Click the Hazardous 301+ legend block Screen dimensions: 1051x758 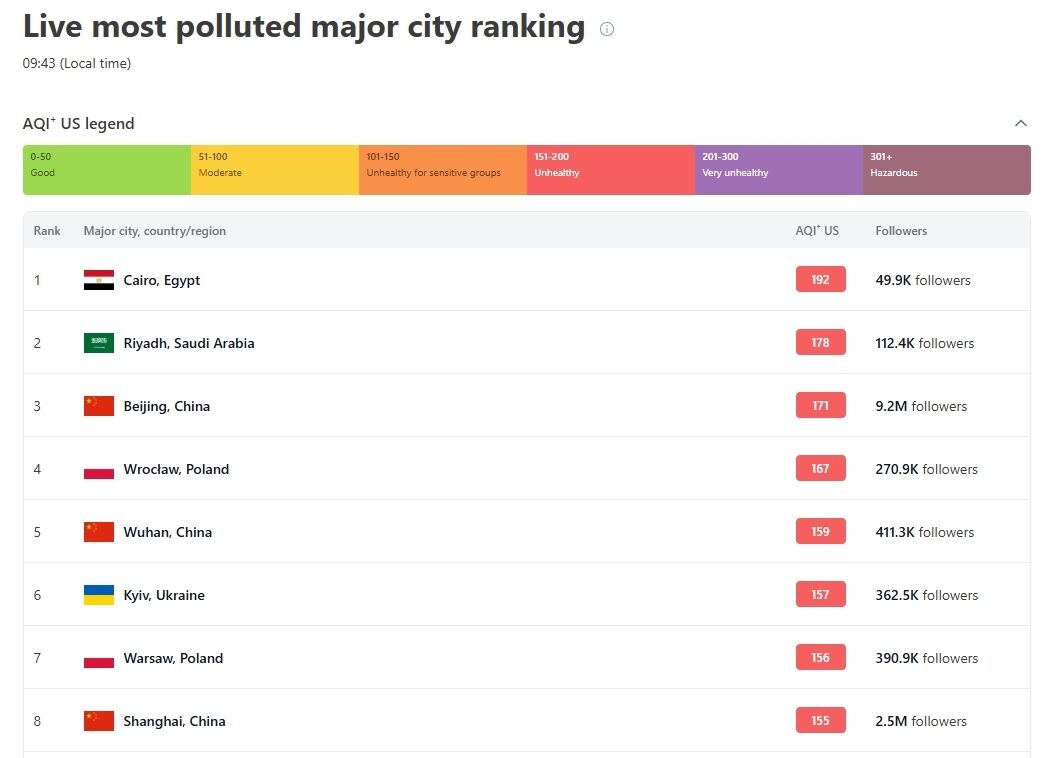click(946, 170)
